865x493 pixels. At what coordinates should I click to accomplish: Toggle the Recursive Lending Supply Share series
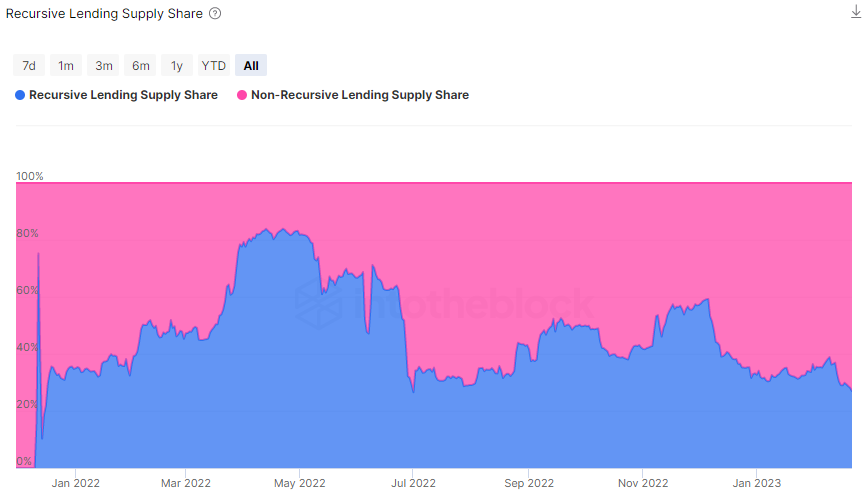click(123, 95)
